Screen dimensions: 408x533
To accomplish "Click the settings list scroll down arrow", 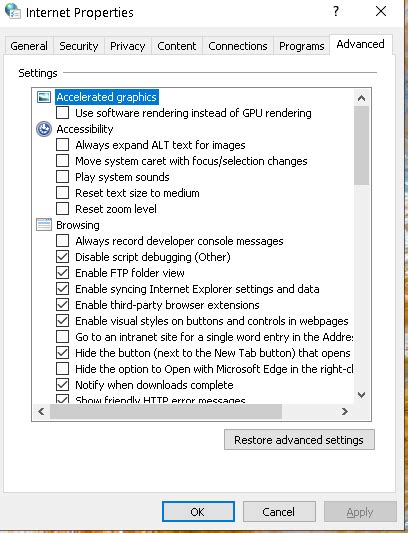I will 361,395.
